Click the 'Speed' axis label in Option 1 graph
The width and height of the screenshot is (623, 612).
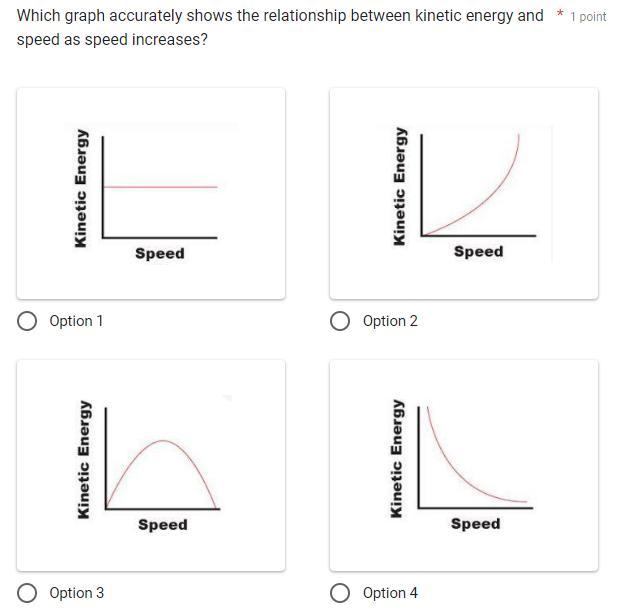point(160,254)
